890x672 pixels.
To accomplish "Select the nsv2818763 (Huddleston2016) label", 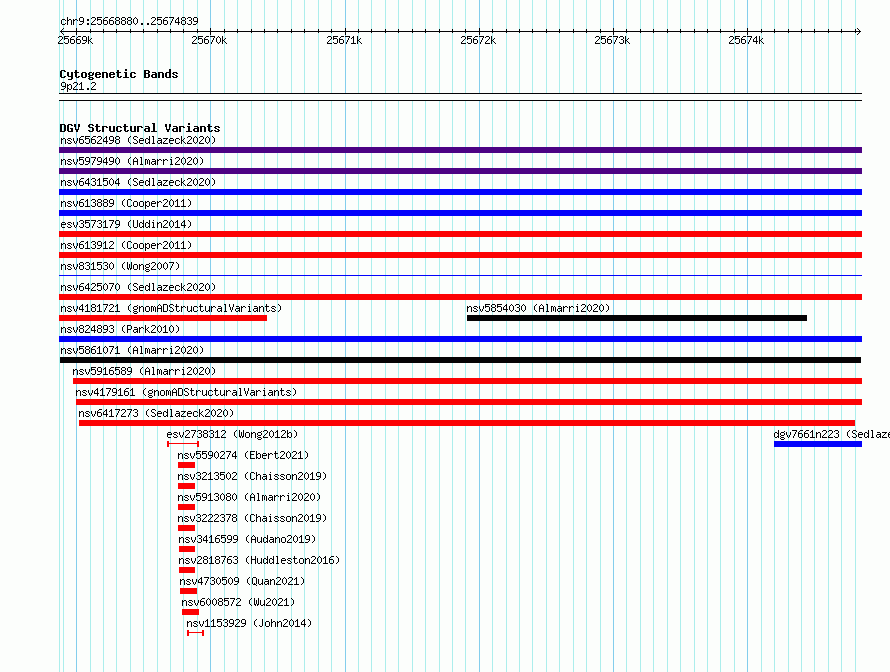I will coord(259,560).
